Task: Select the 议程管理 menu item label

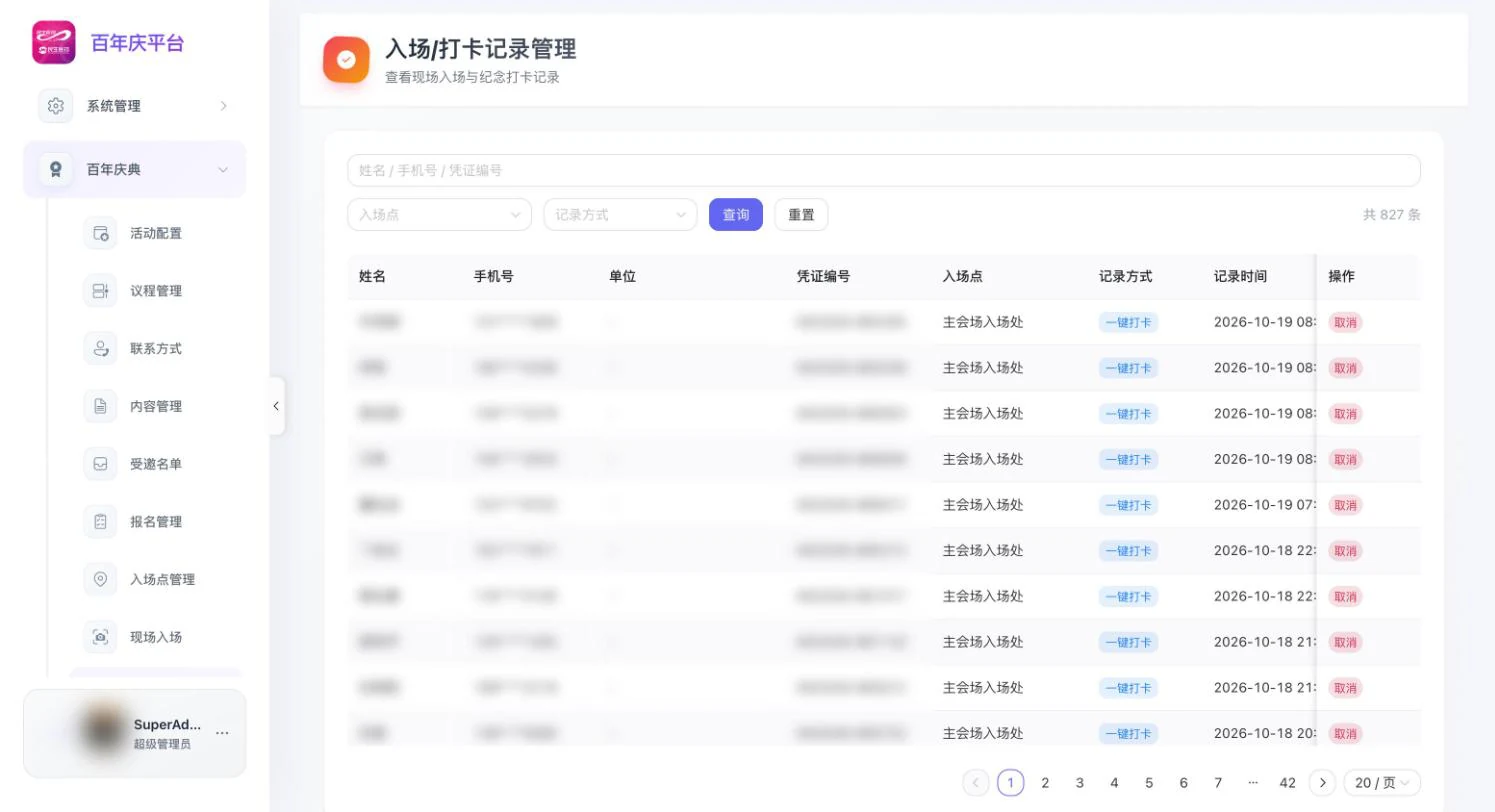Action: pos(156,291)
